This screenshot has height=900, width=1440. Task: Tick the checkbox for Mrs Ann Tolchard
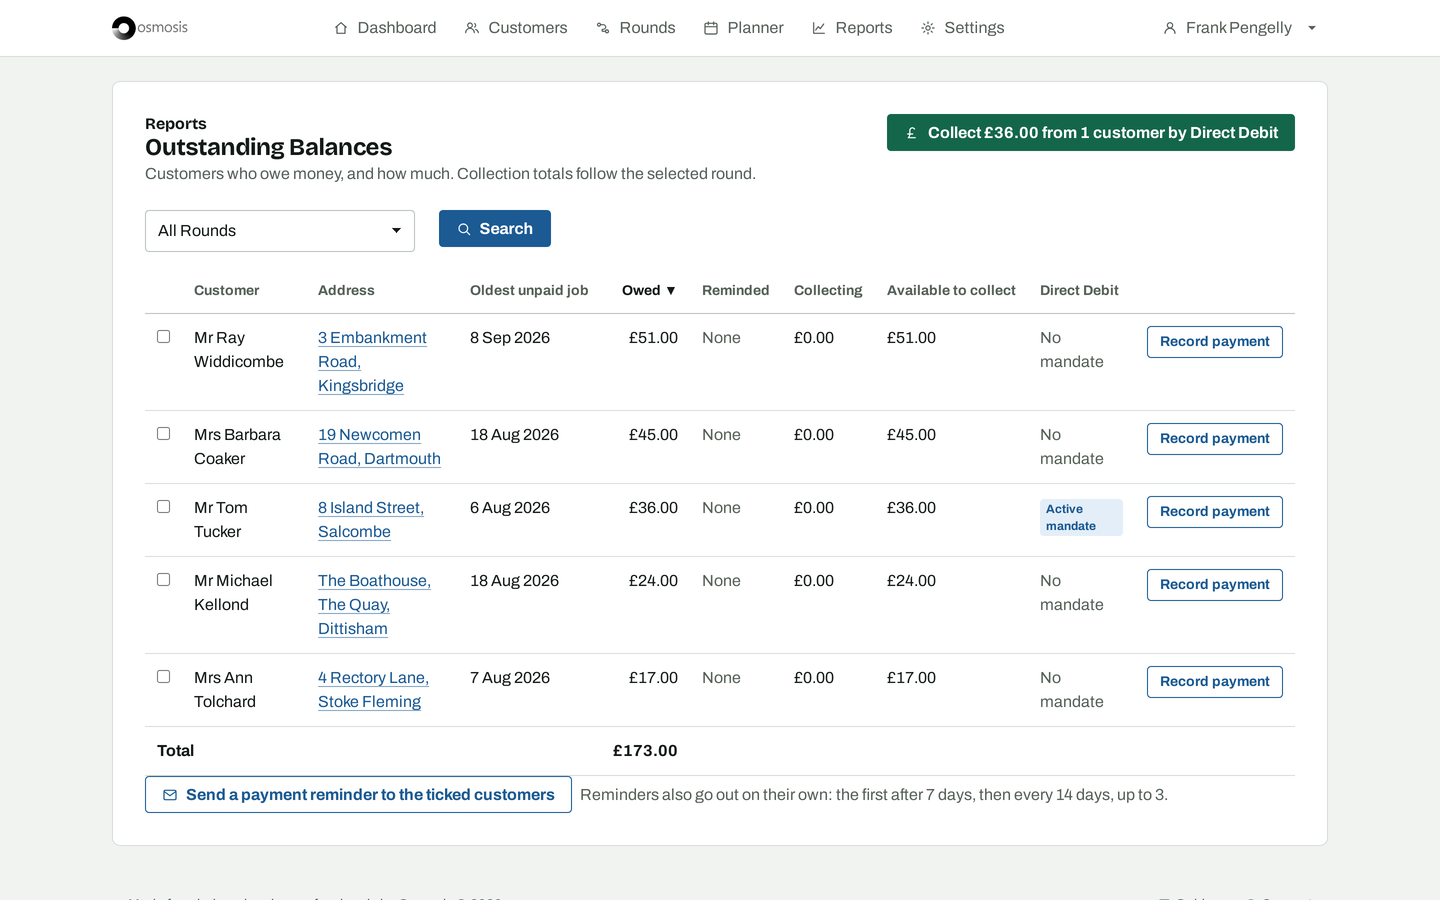point(164,677)
